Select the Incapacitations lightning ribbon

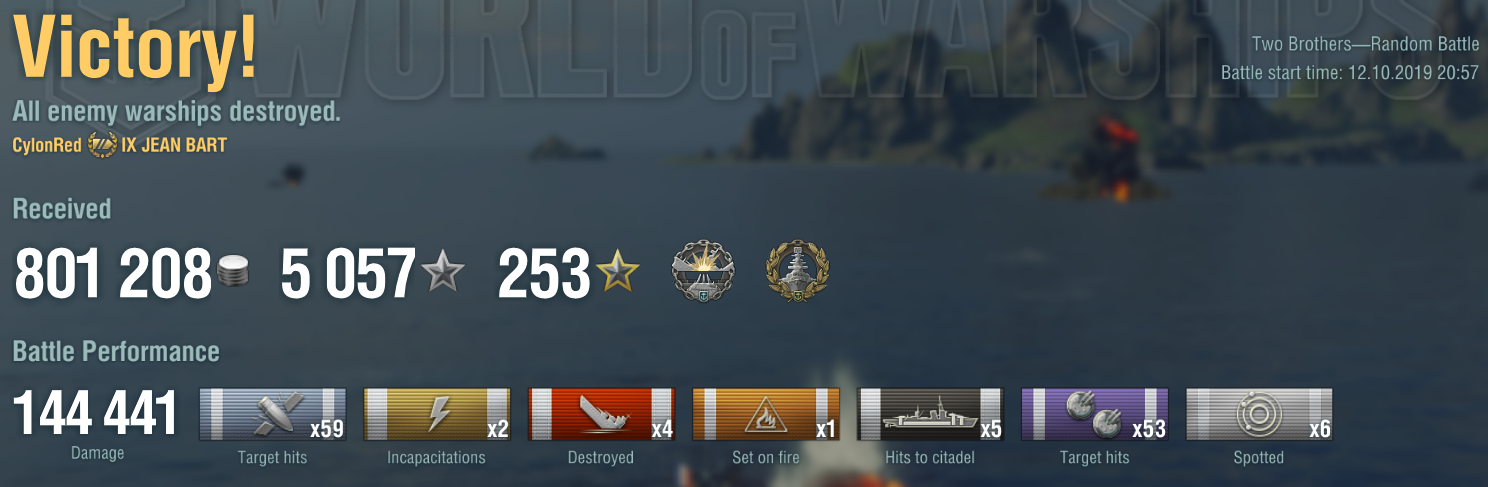click(437, 414)
